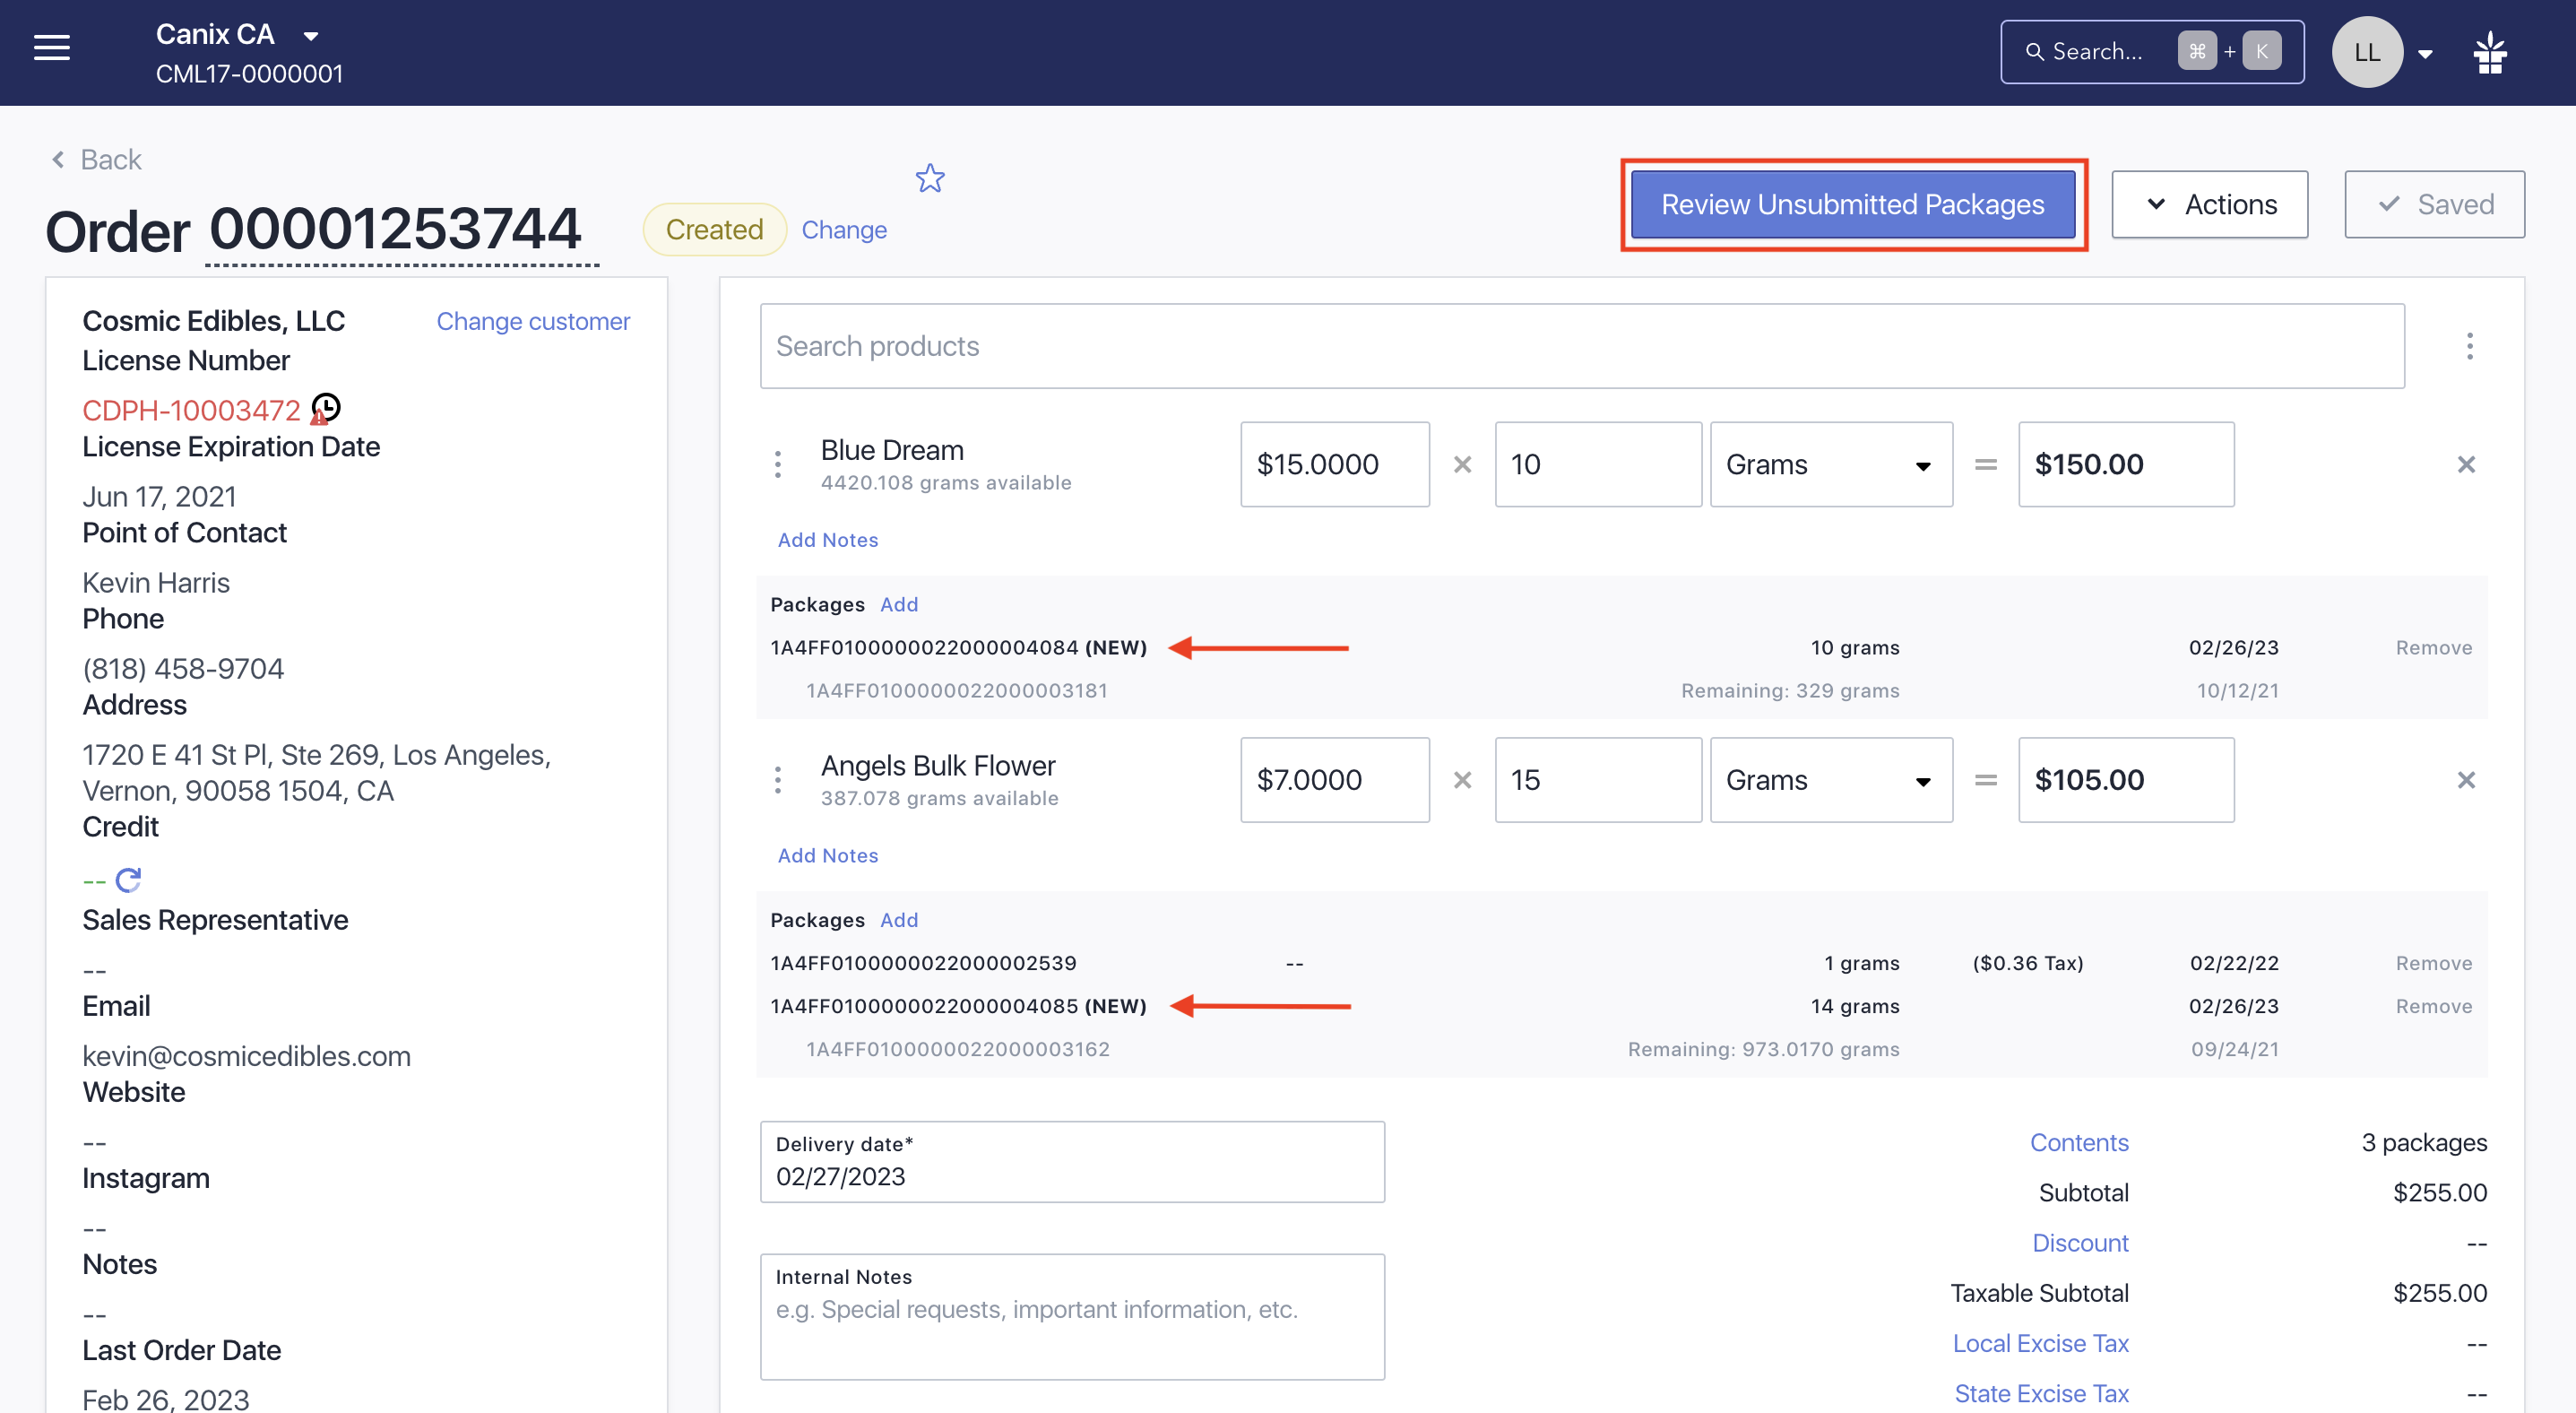Click Angels Bulk Flower quantity field showing 15

1598,780
